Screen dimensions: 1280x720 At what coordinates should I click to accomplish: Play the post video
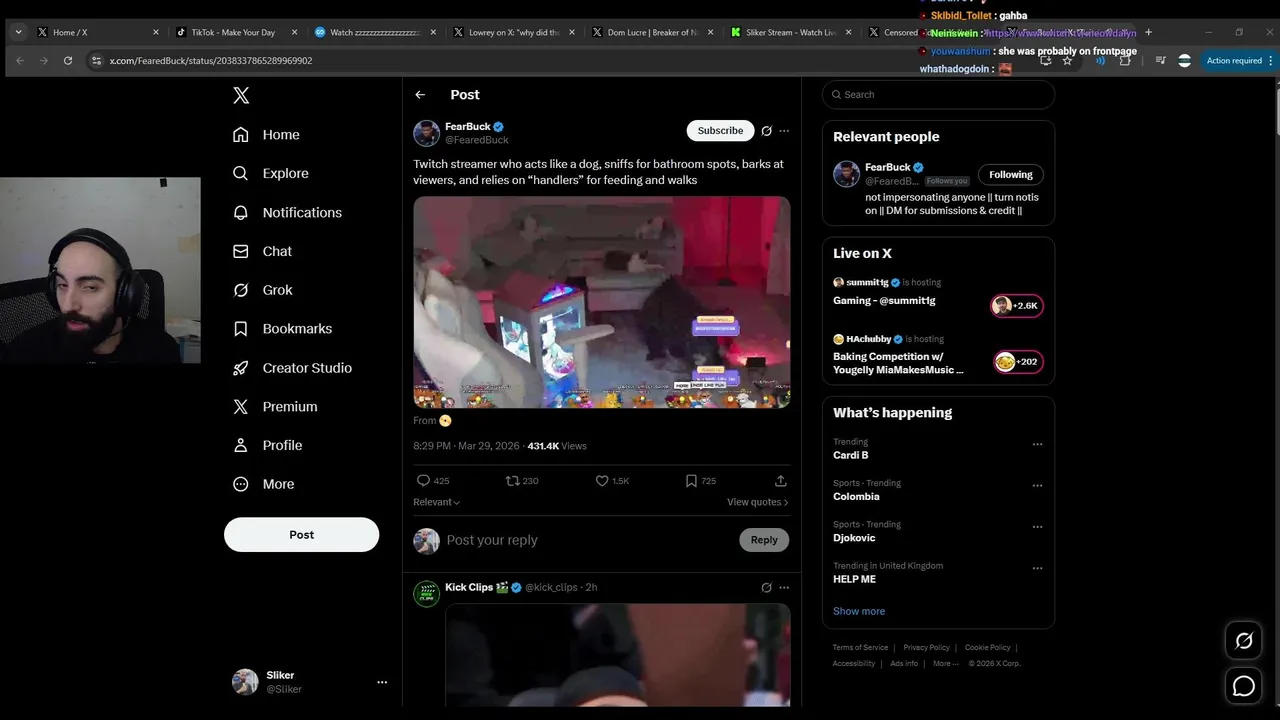coord(602,302)
